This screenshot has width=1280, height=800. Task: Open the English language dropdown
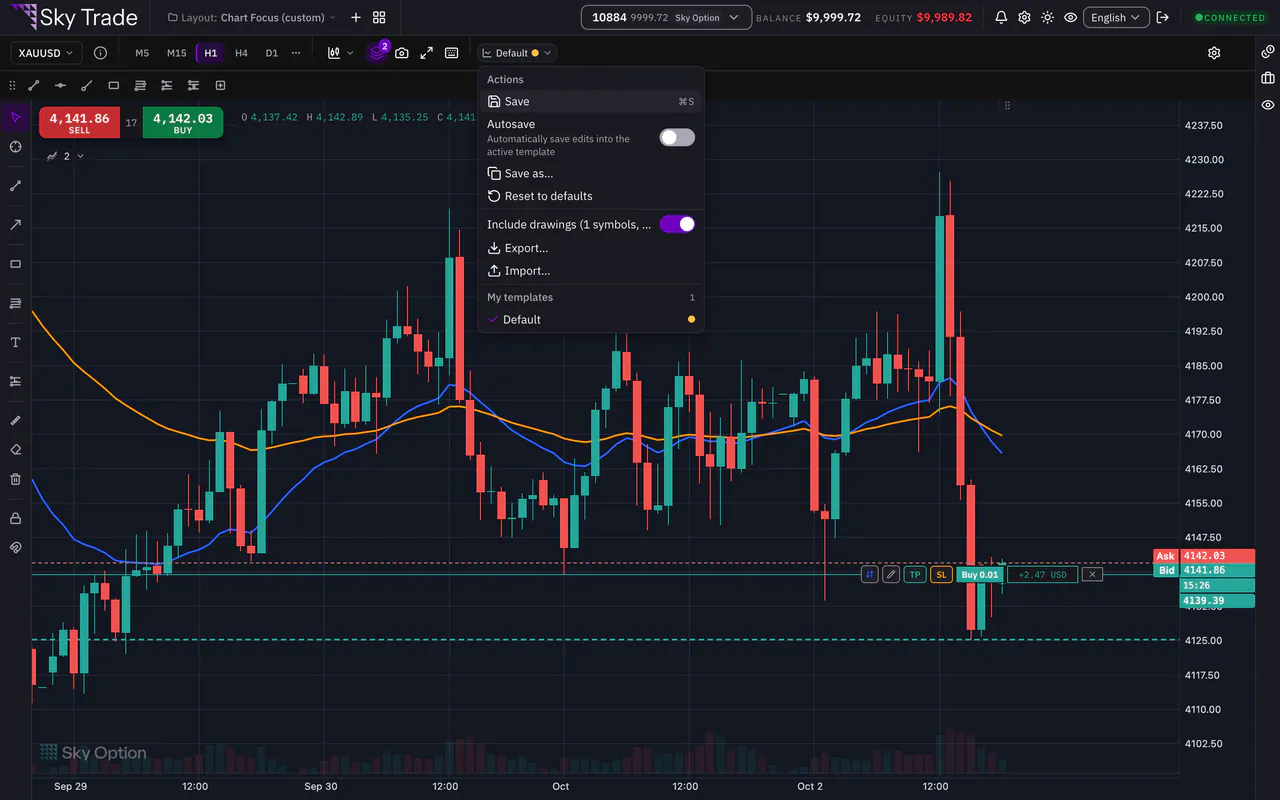[1116, 18]
